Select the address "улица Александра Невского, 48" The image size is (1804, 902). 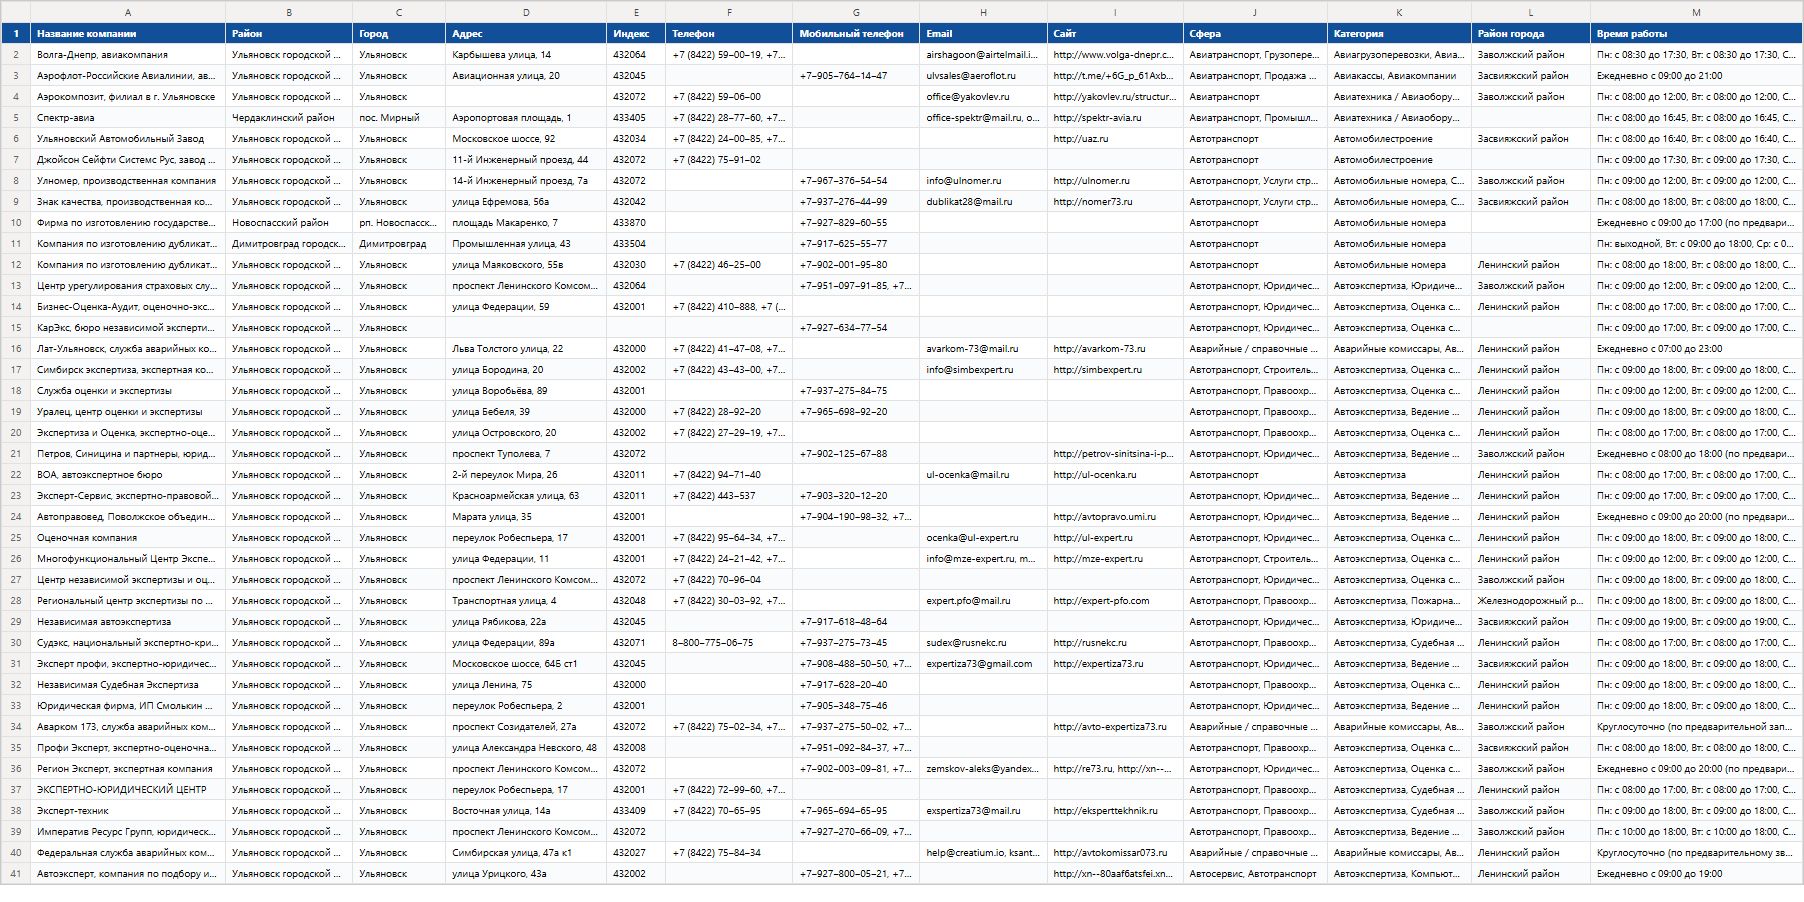click(526, 748)
